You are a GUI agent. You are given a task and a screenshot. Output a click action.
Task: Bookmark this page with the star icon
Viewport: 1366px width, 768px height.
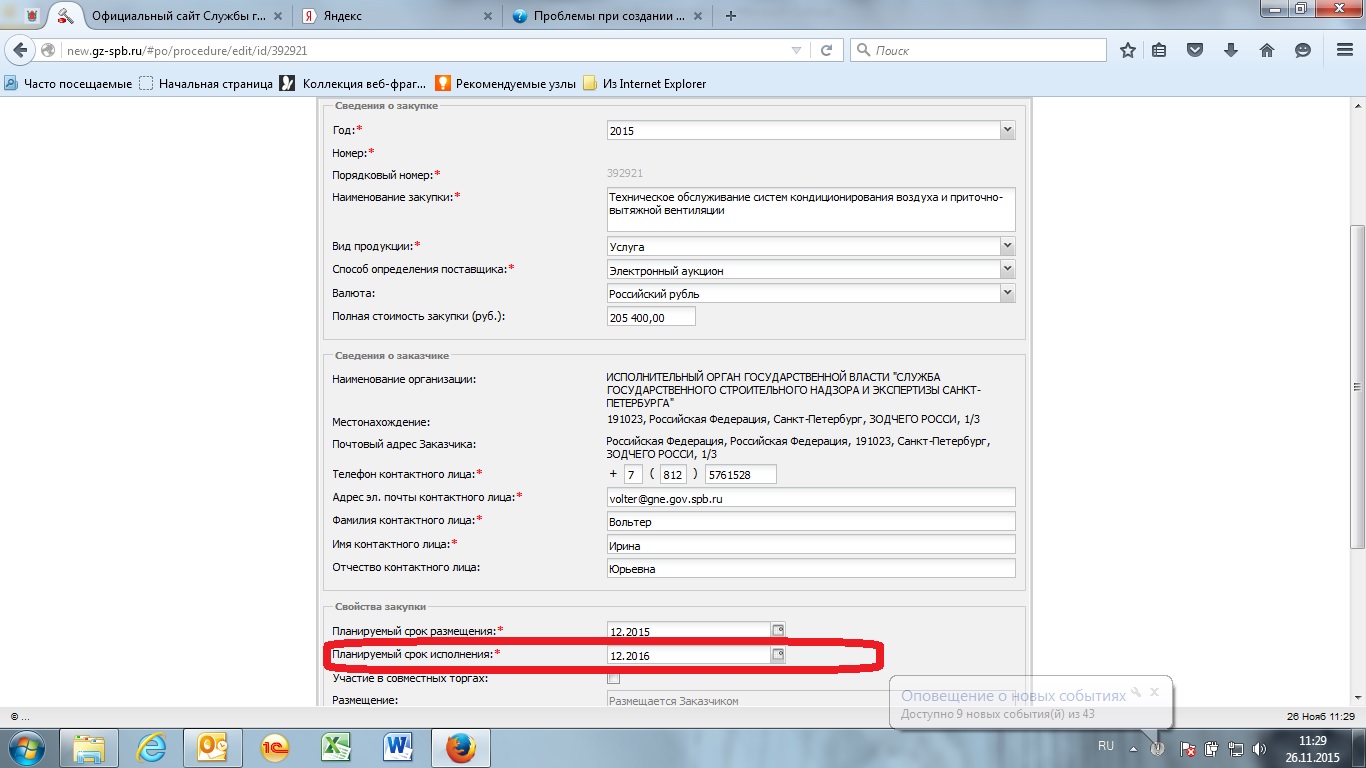(1128, 50)
